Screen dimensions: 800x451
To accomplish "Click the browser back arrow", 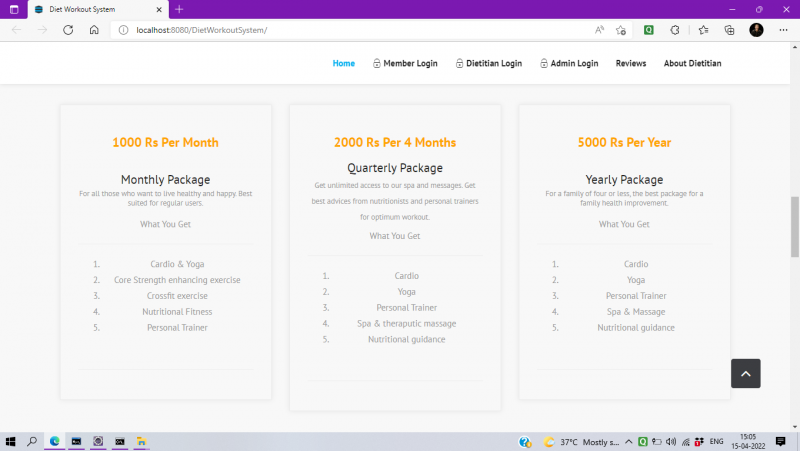I will click(16, 30).
